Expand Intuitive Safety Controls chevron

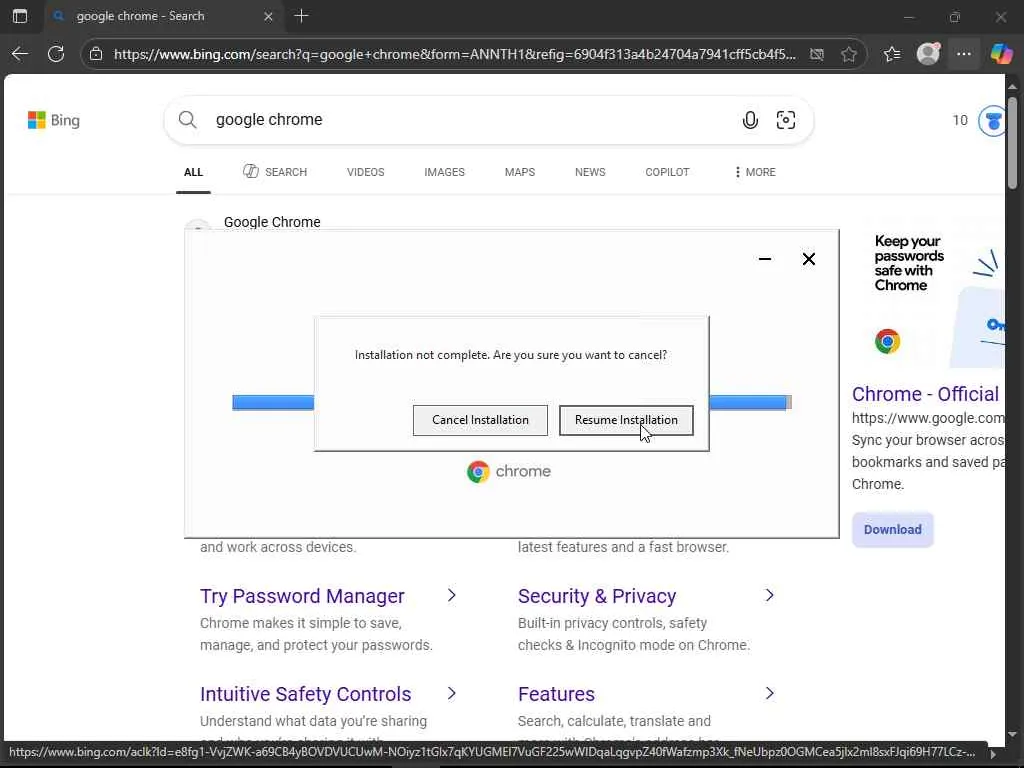pos(451,693)
